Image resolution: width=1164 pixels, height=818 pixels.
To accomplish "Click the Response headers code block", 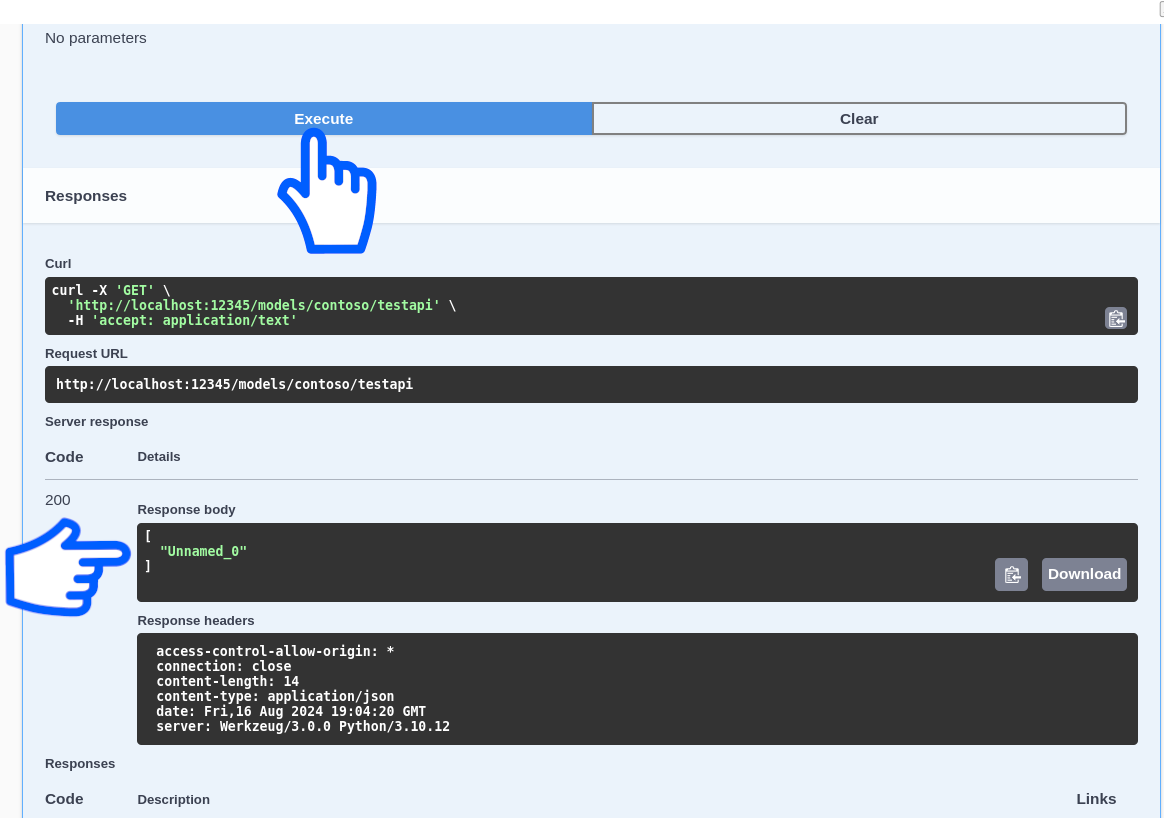I will pyautogui.click(x=400, y=688).
